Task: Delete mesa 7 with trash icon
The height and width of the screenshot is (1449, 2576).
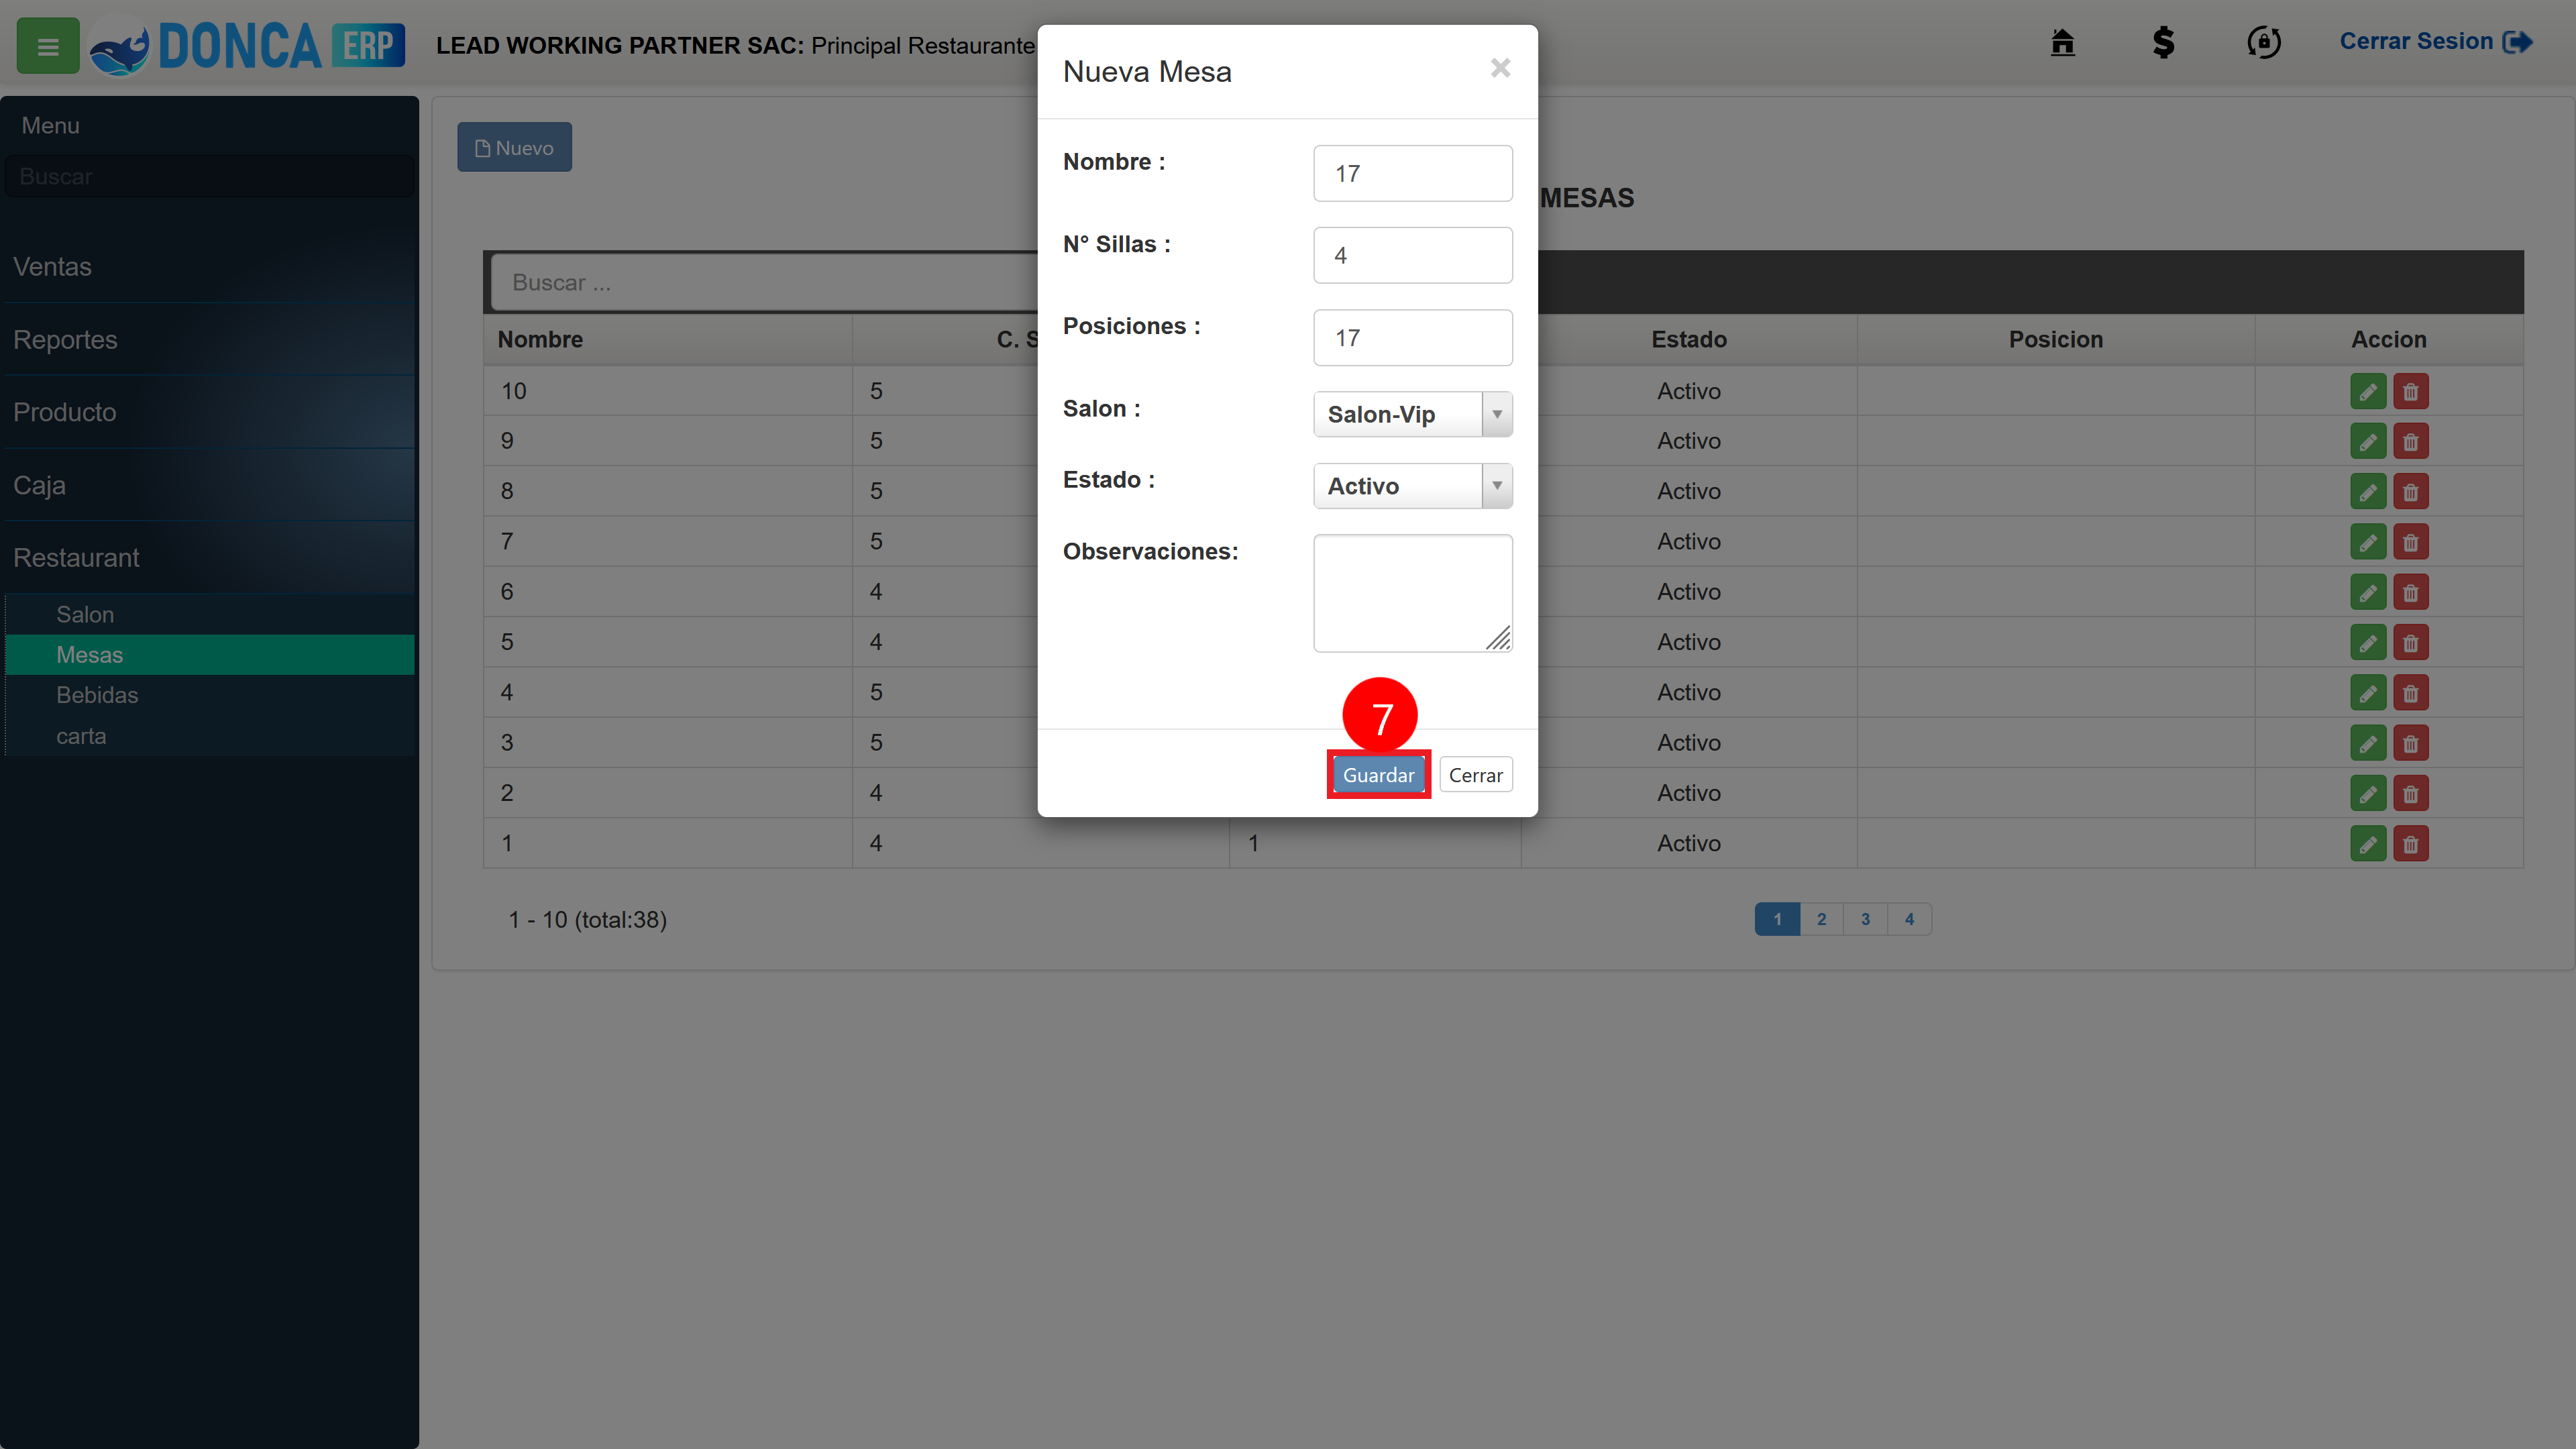Action: click(2410, 542)
